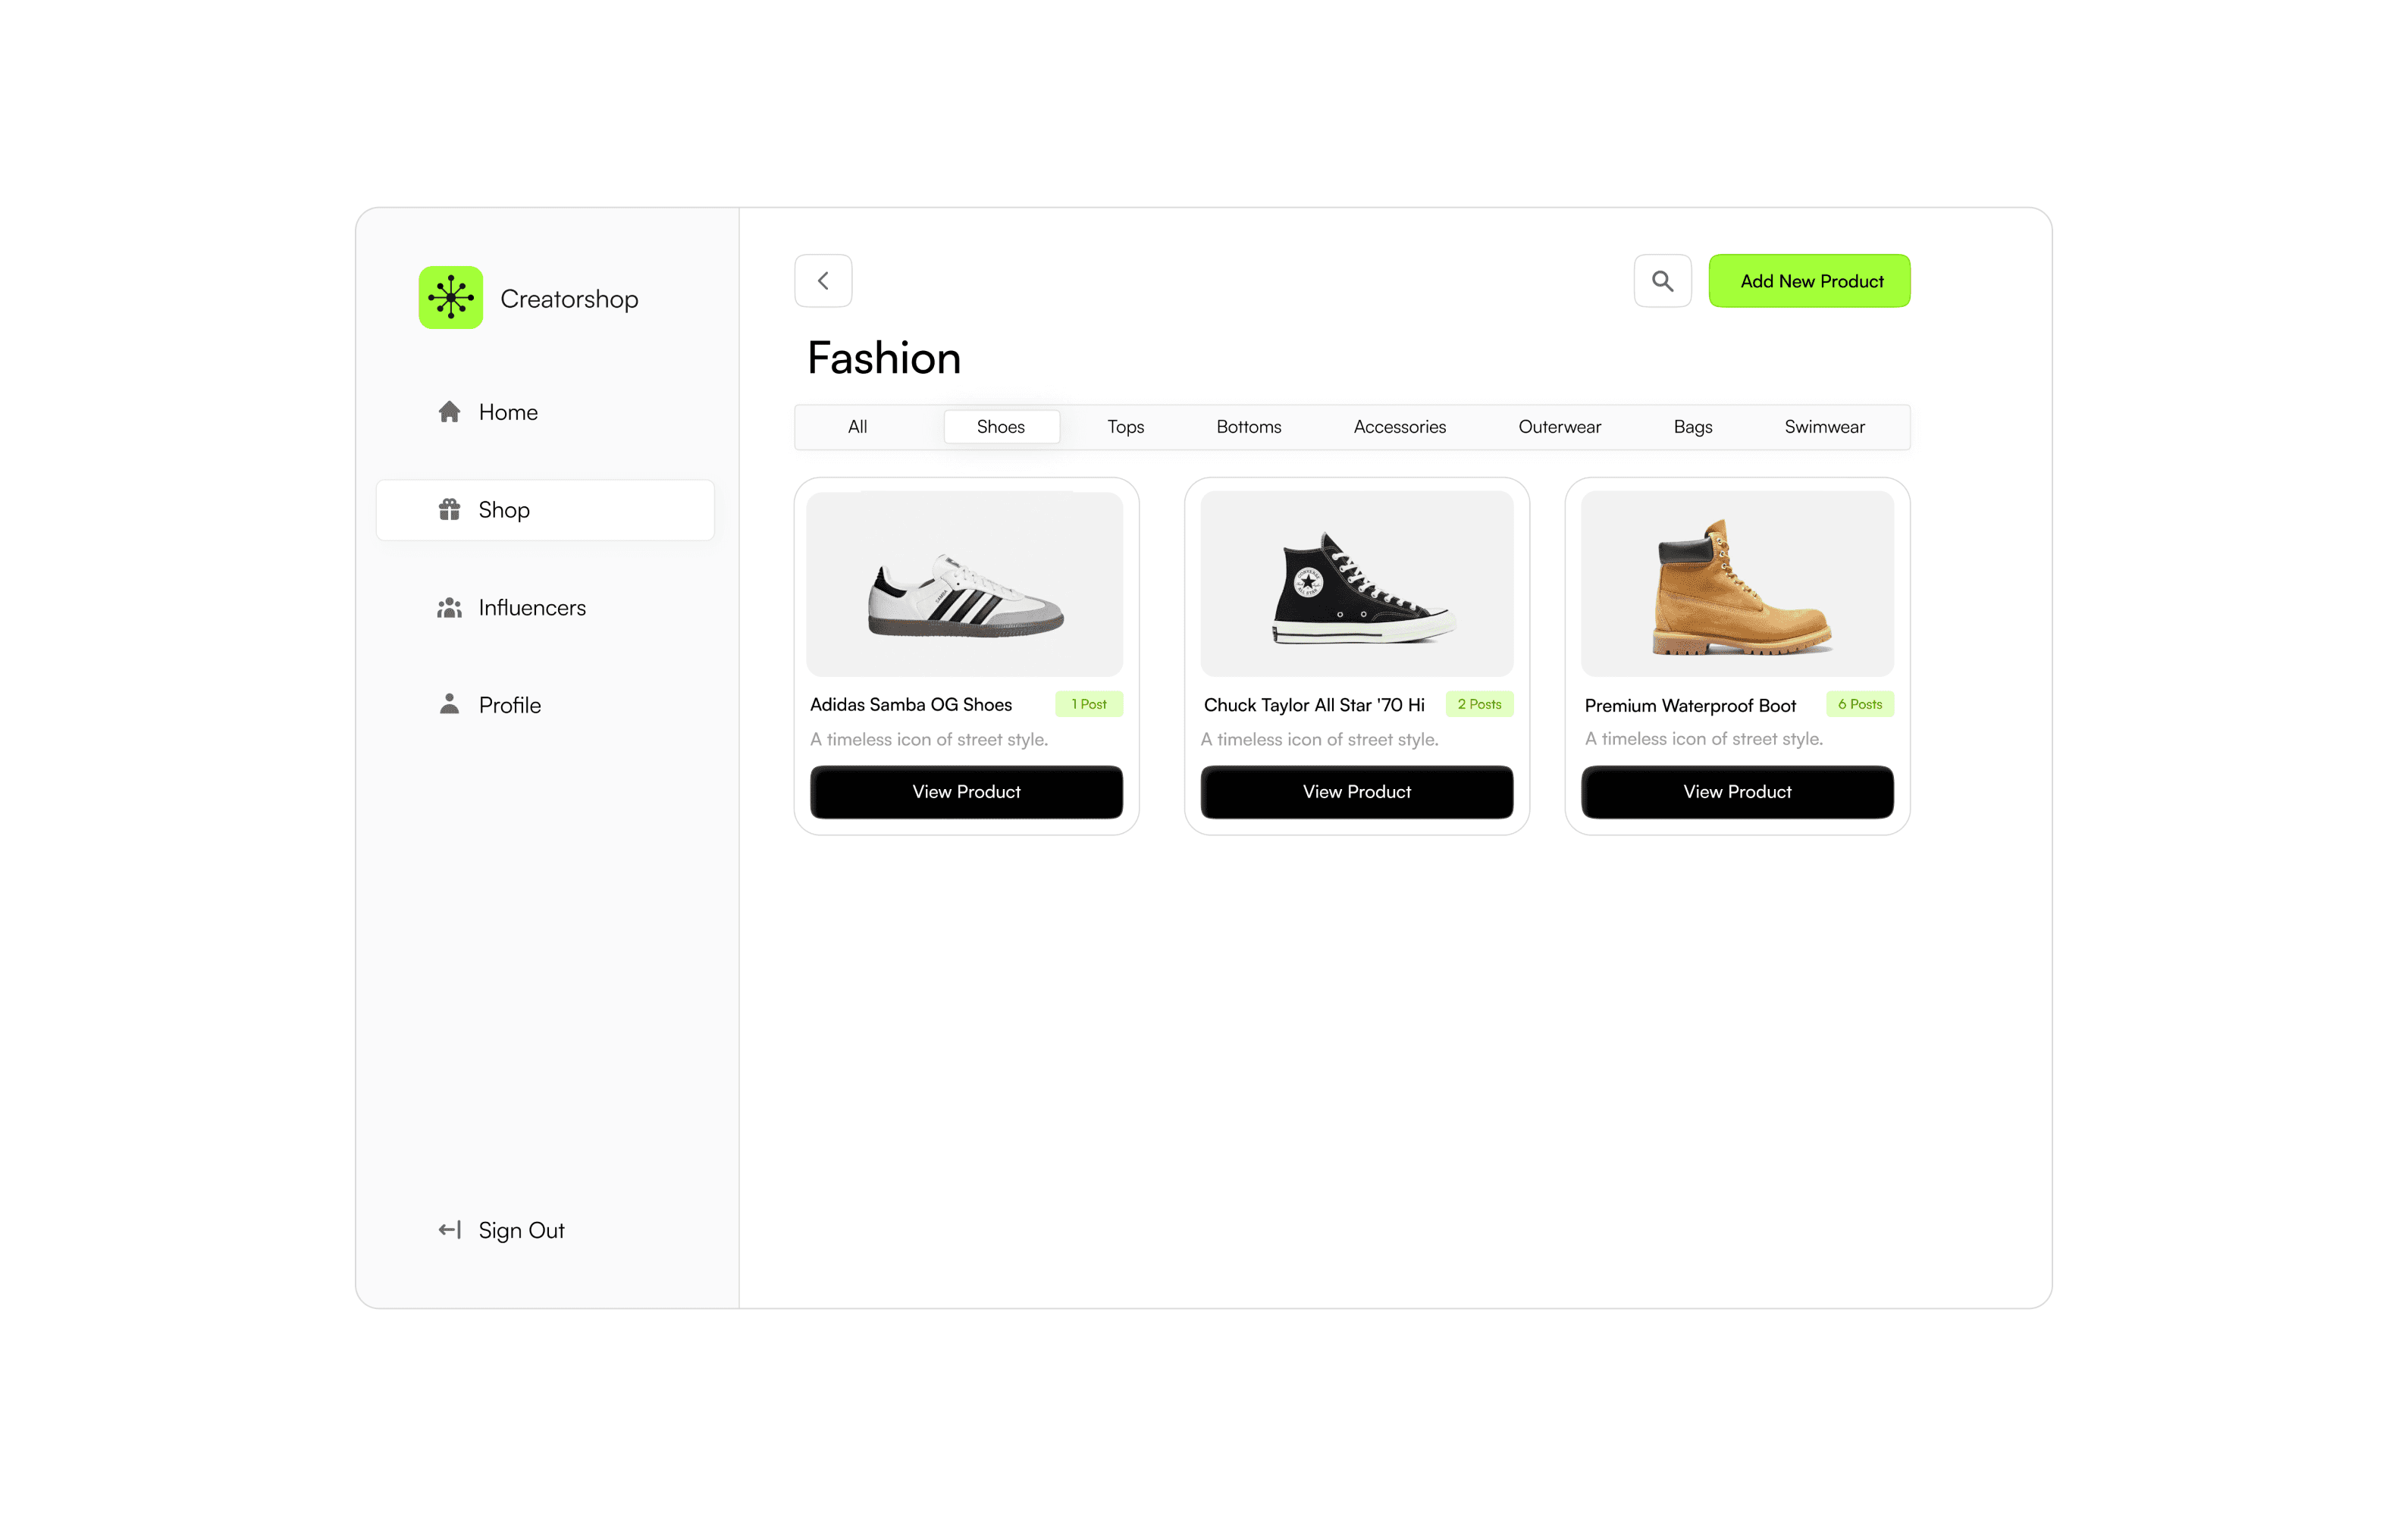2408x1516 pixels.
Task: View Product for Adidas Samba OG Shoes
Action: [966, 792]
